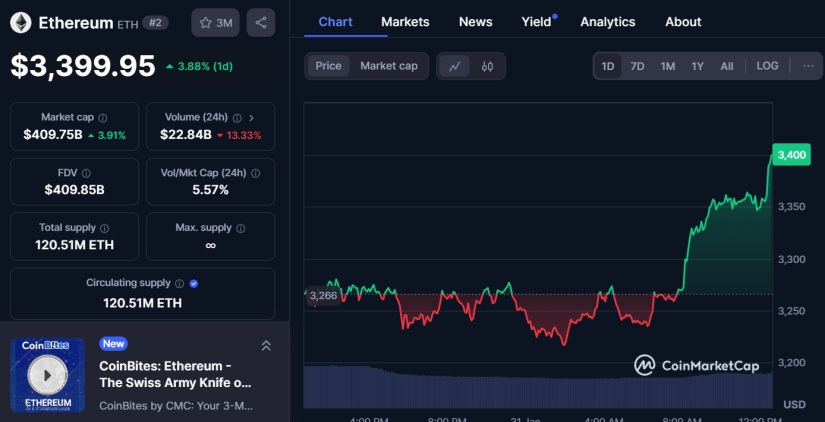Image resolution: width=825 pixels, height=422 pixels.
Task: Click Circulating supply verified badge
Action: (x=194, y=283)
